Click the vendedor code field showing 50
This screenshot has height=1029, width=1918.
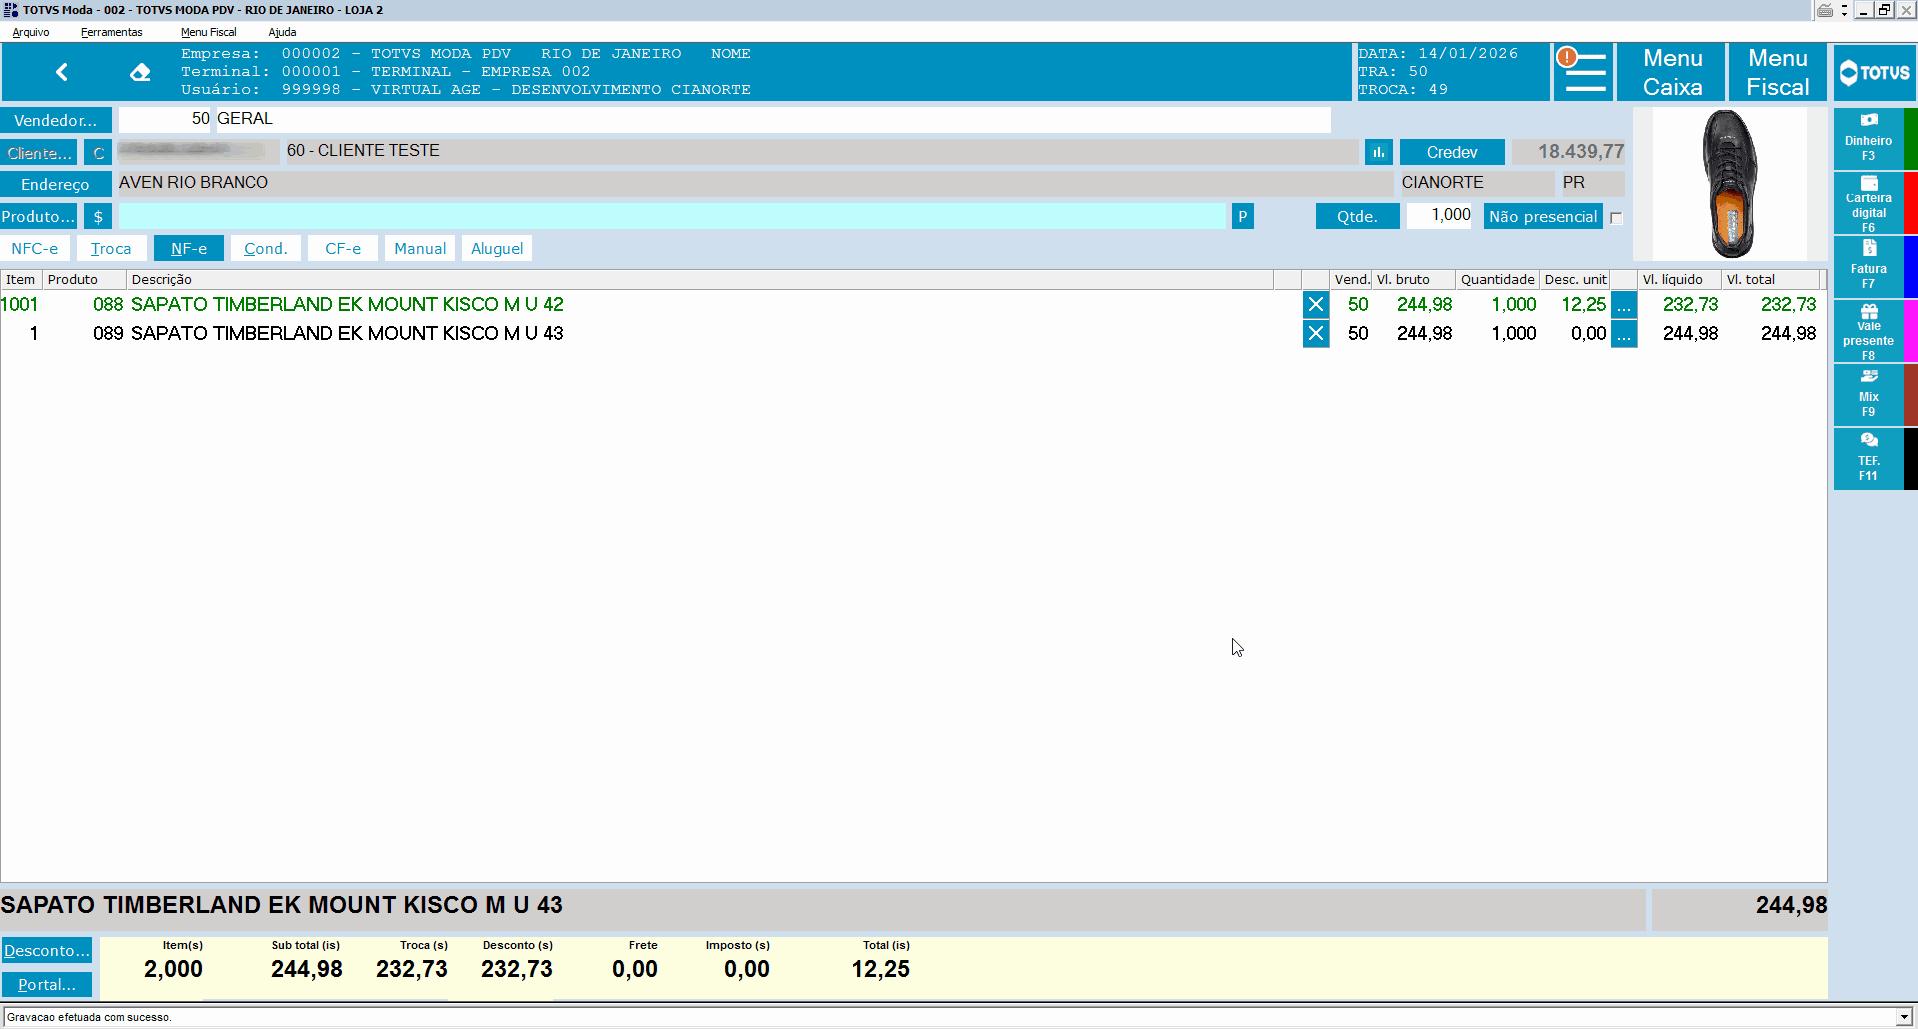[165, 119]
